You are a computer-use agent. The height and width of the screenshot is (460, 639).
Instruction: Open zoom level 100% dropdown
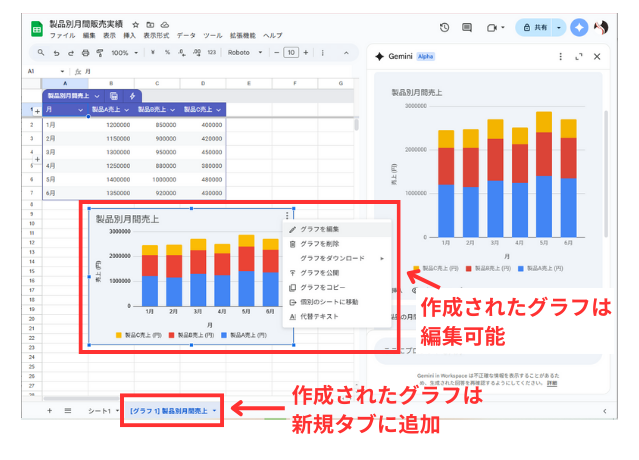click(x=125, y=52)
